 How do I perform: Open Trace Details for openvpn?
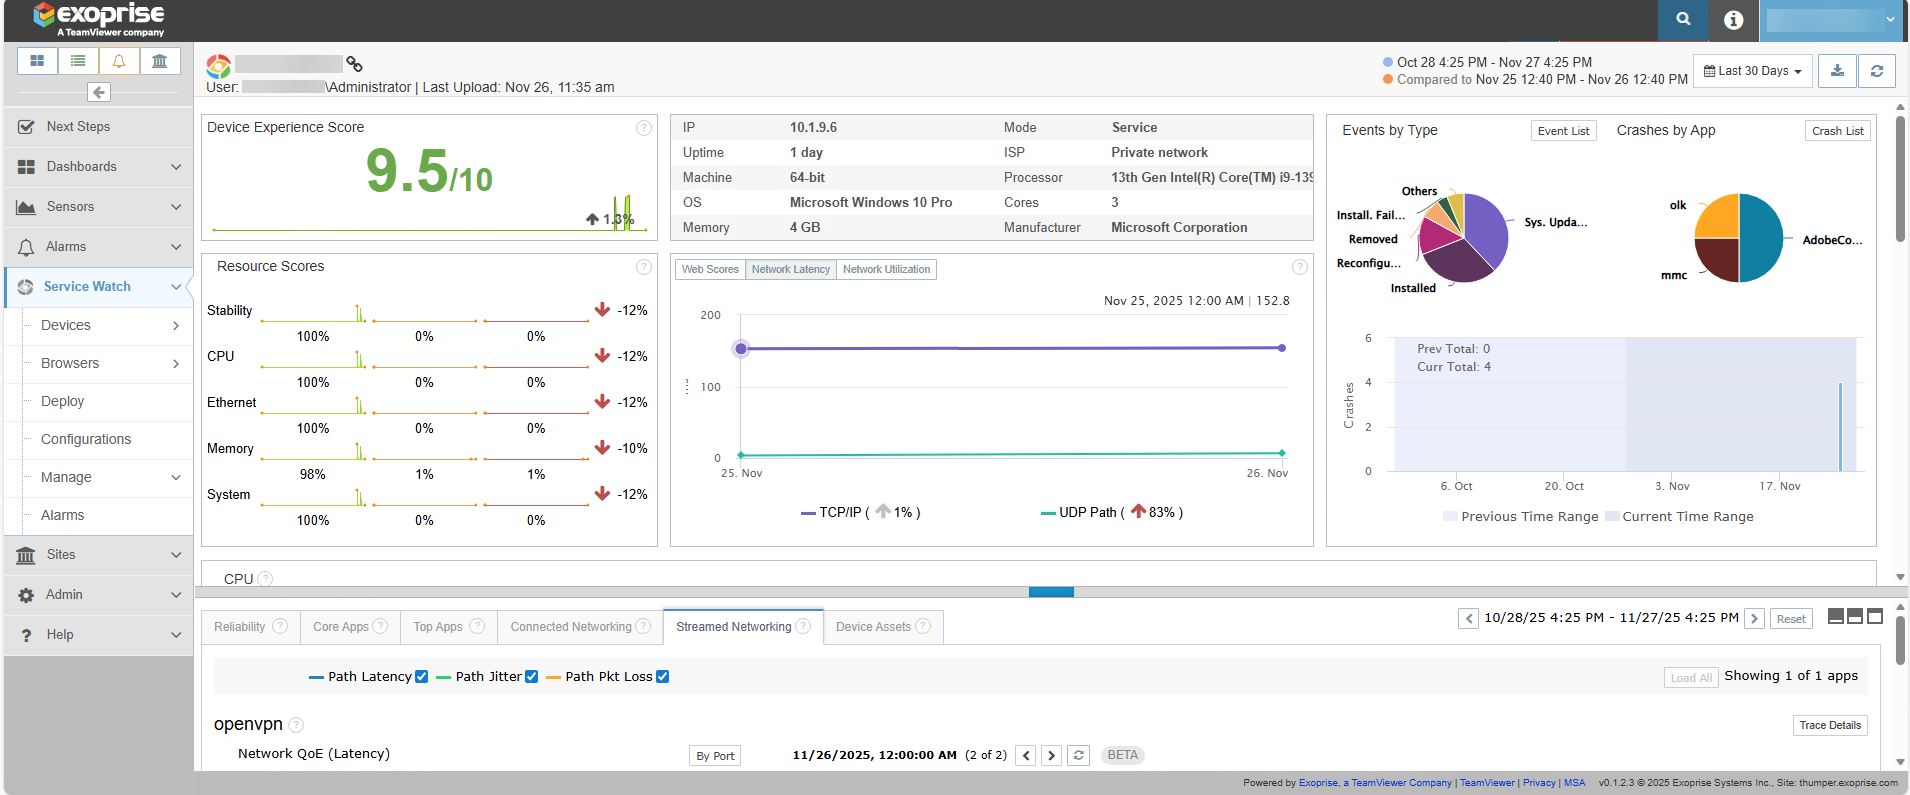[x=1829, y=726]
